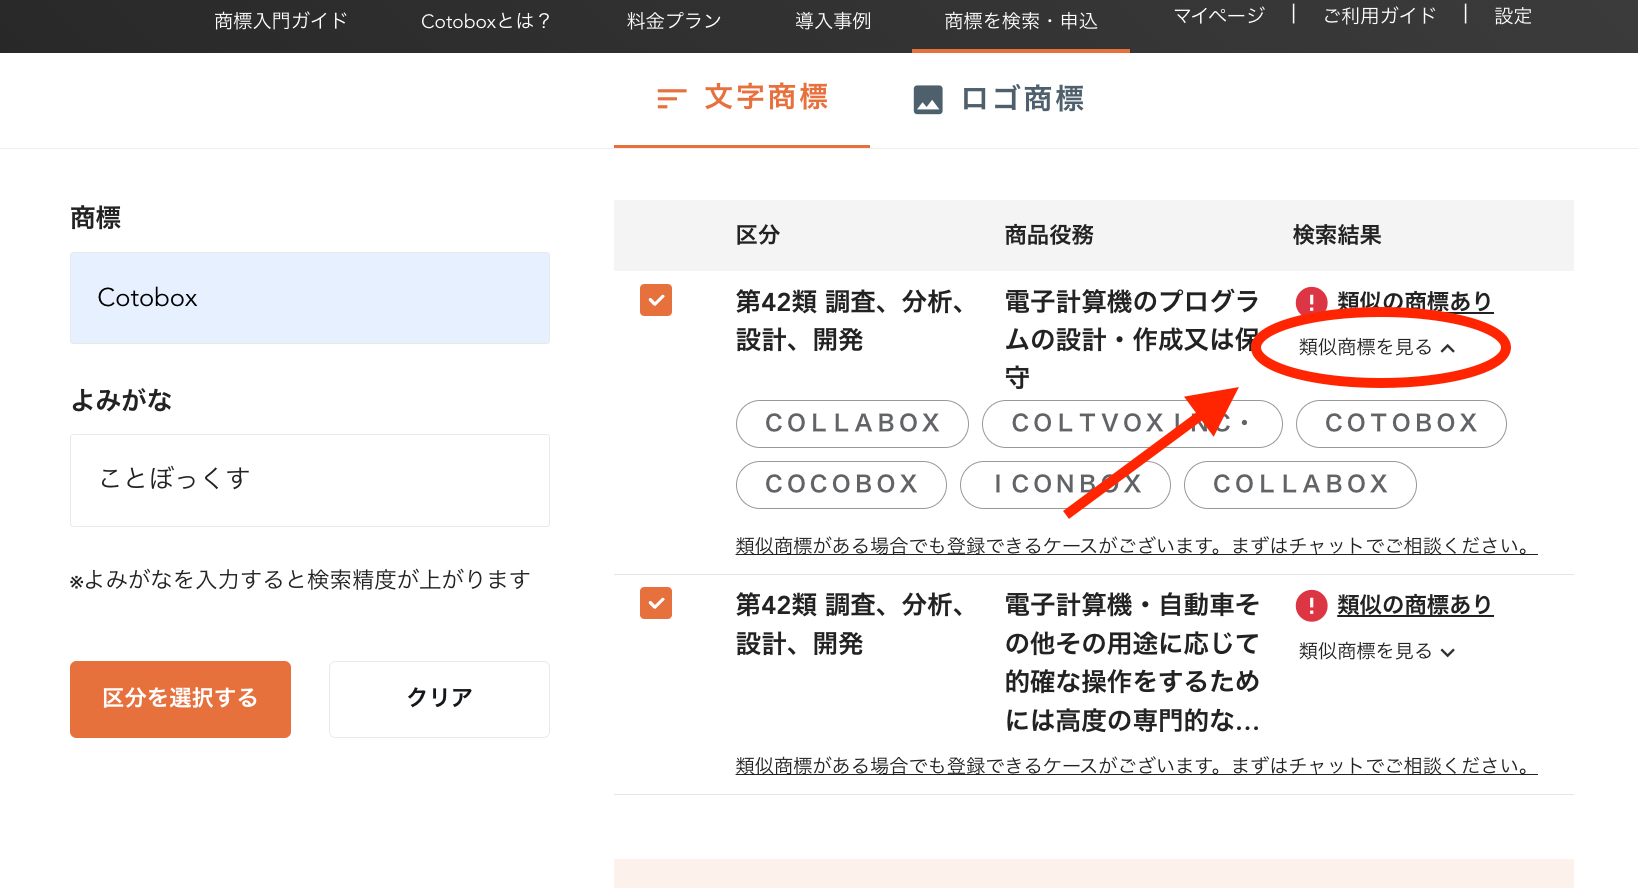Click the 区分 column header
The width and height of the screenshot is (1638, 888).
(x=757, y=235)
